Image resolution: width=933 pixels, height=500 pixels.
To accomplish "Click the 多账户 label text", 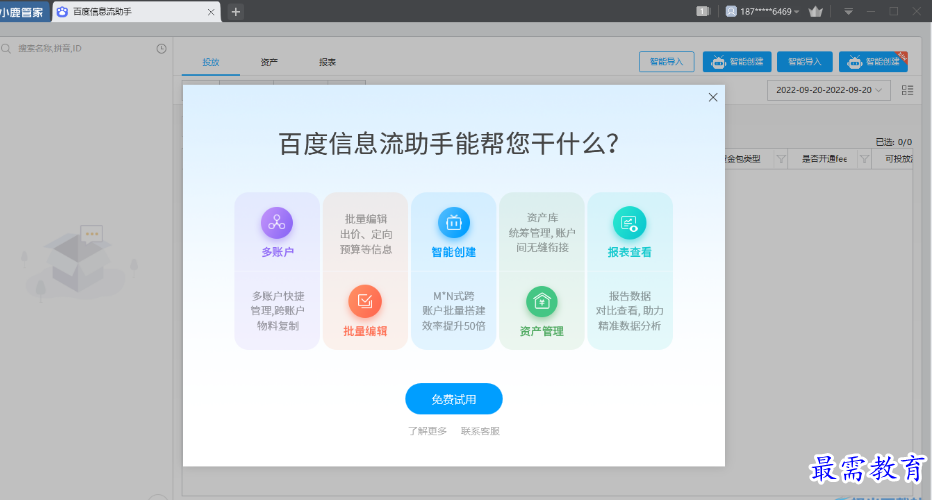I will click(277, 252).
